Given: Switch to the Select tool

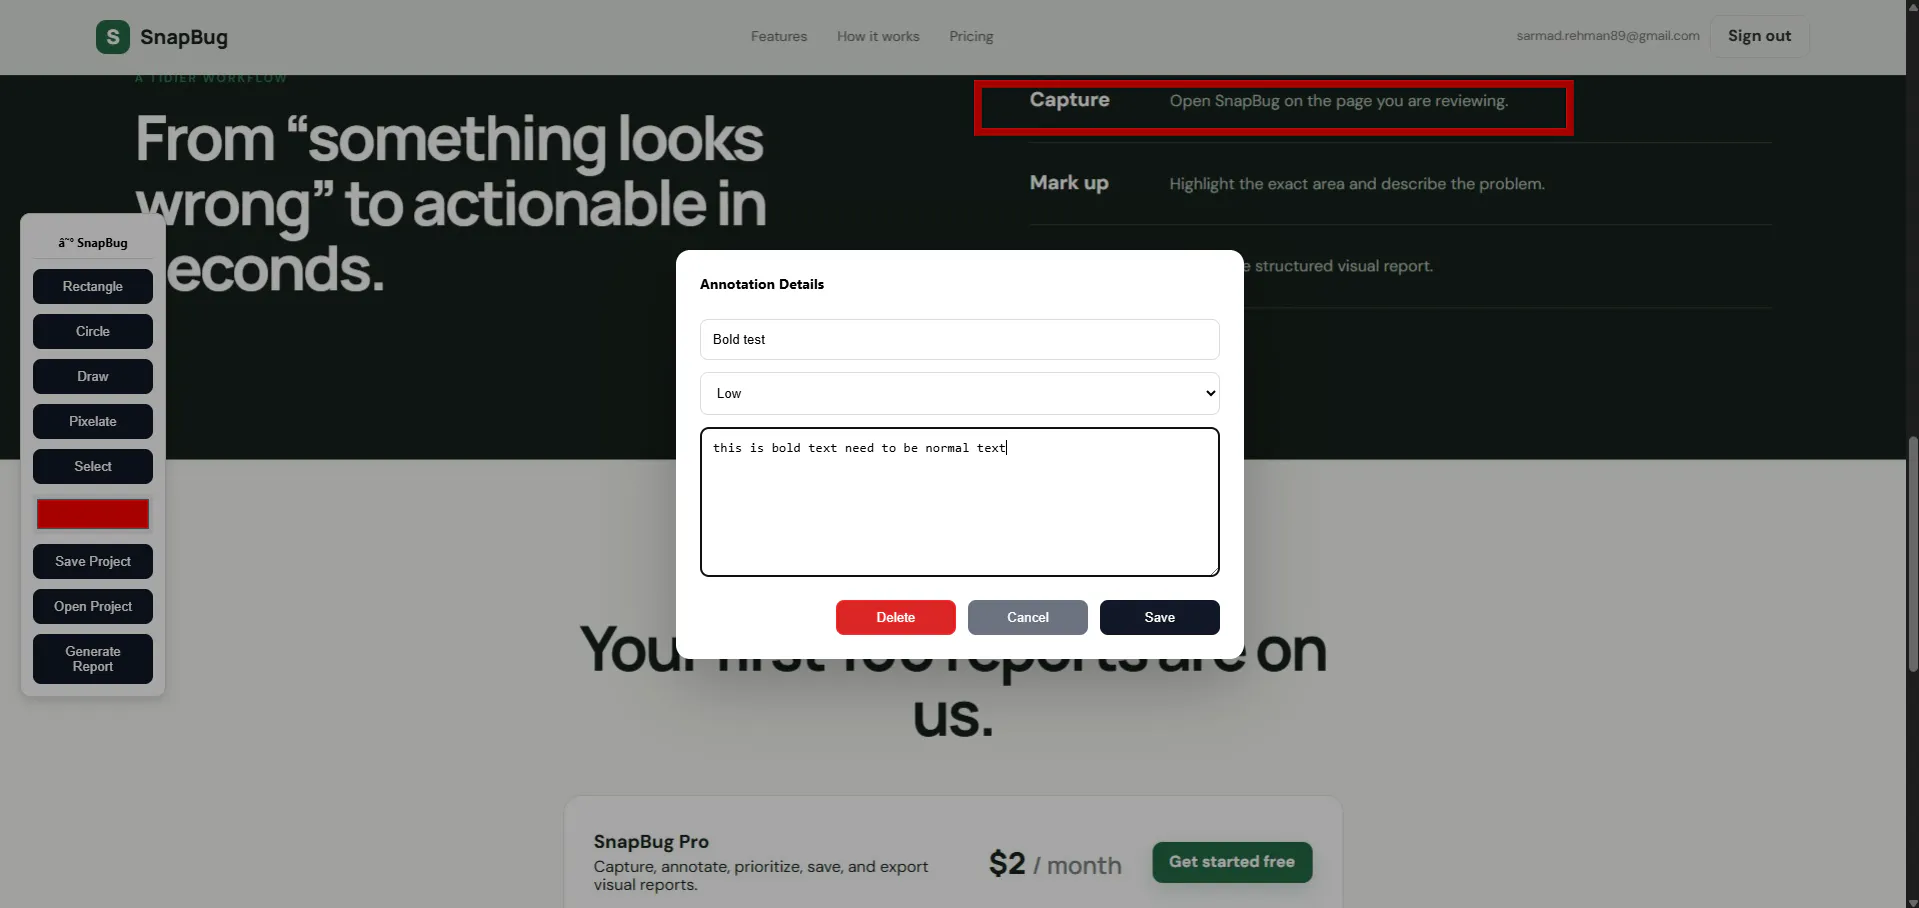Looking at the screenshot, I should point(93,466).
